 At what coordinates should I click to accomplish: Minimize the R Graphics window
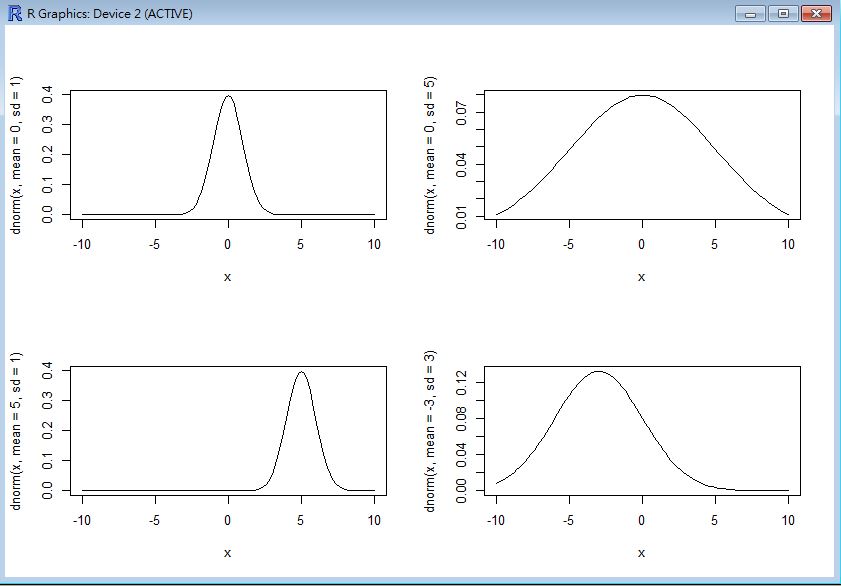point(751,14)
